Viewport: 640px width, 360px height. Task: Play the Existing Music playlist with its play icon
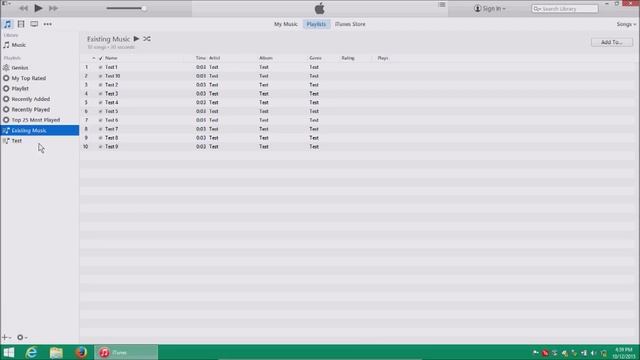[136, 39]
